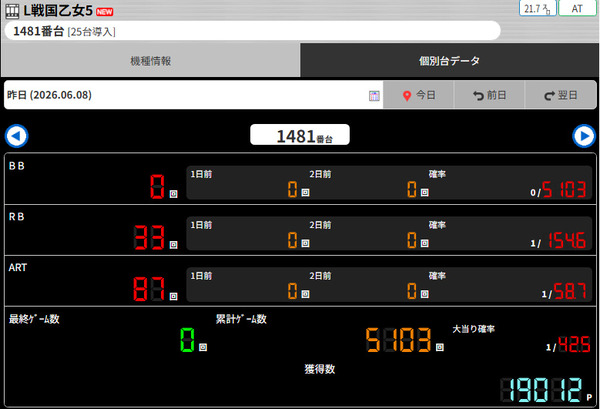Click the 21.7 スロ badge
Screen dimensions: 600x409
538,8
